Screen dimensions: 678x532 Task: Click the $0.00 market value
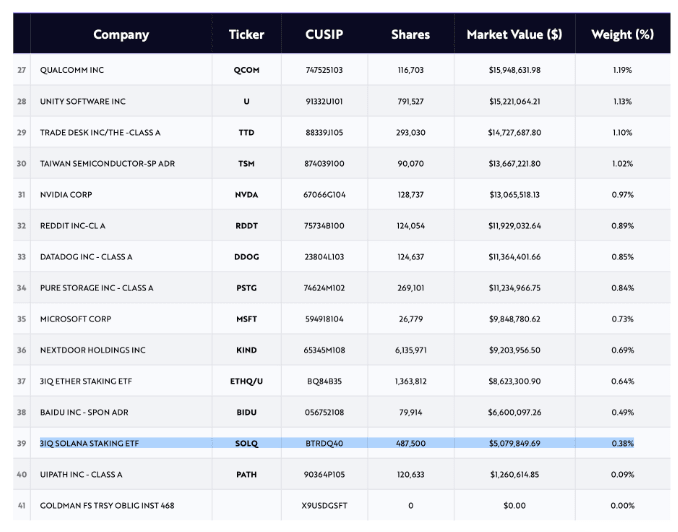click(515, 506)
